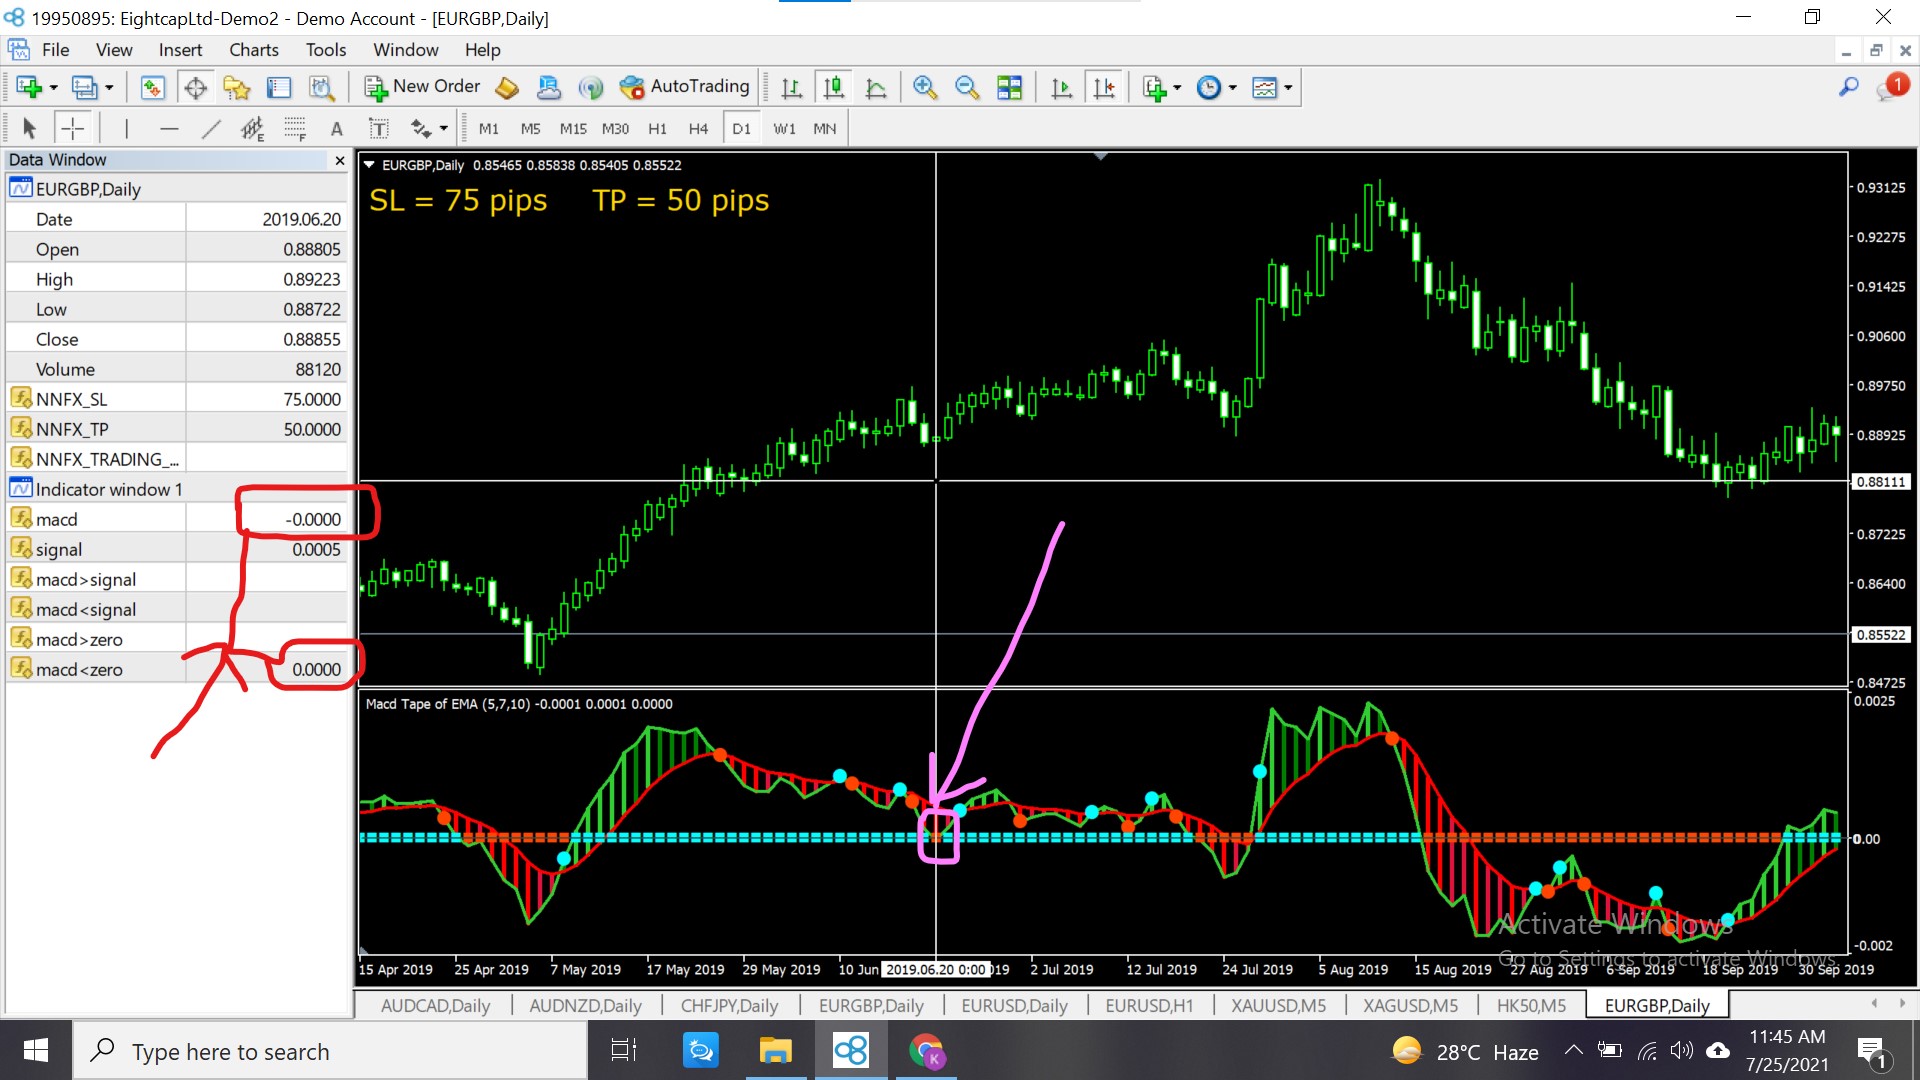This screenshot has height=1080, width=1920.
Task: Toggle the Data Window icon
Action: (x=196, y=88)
